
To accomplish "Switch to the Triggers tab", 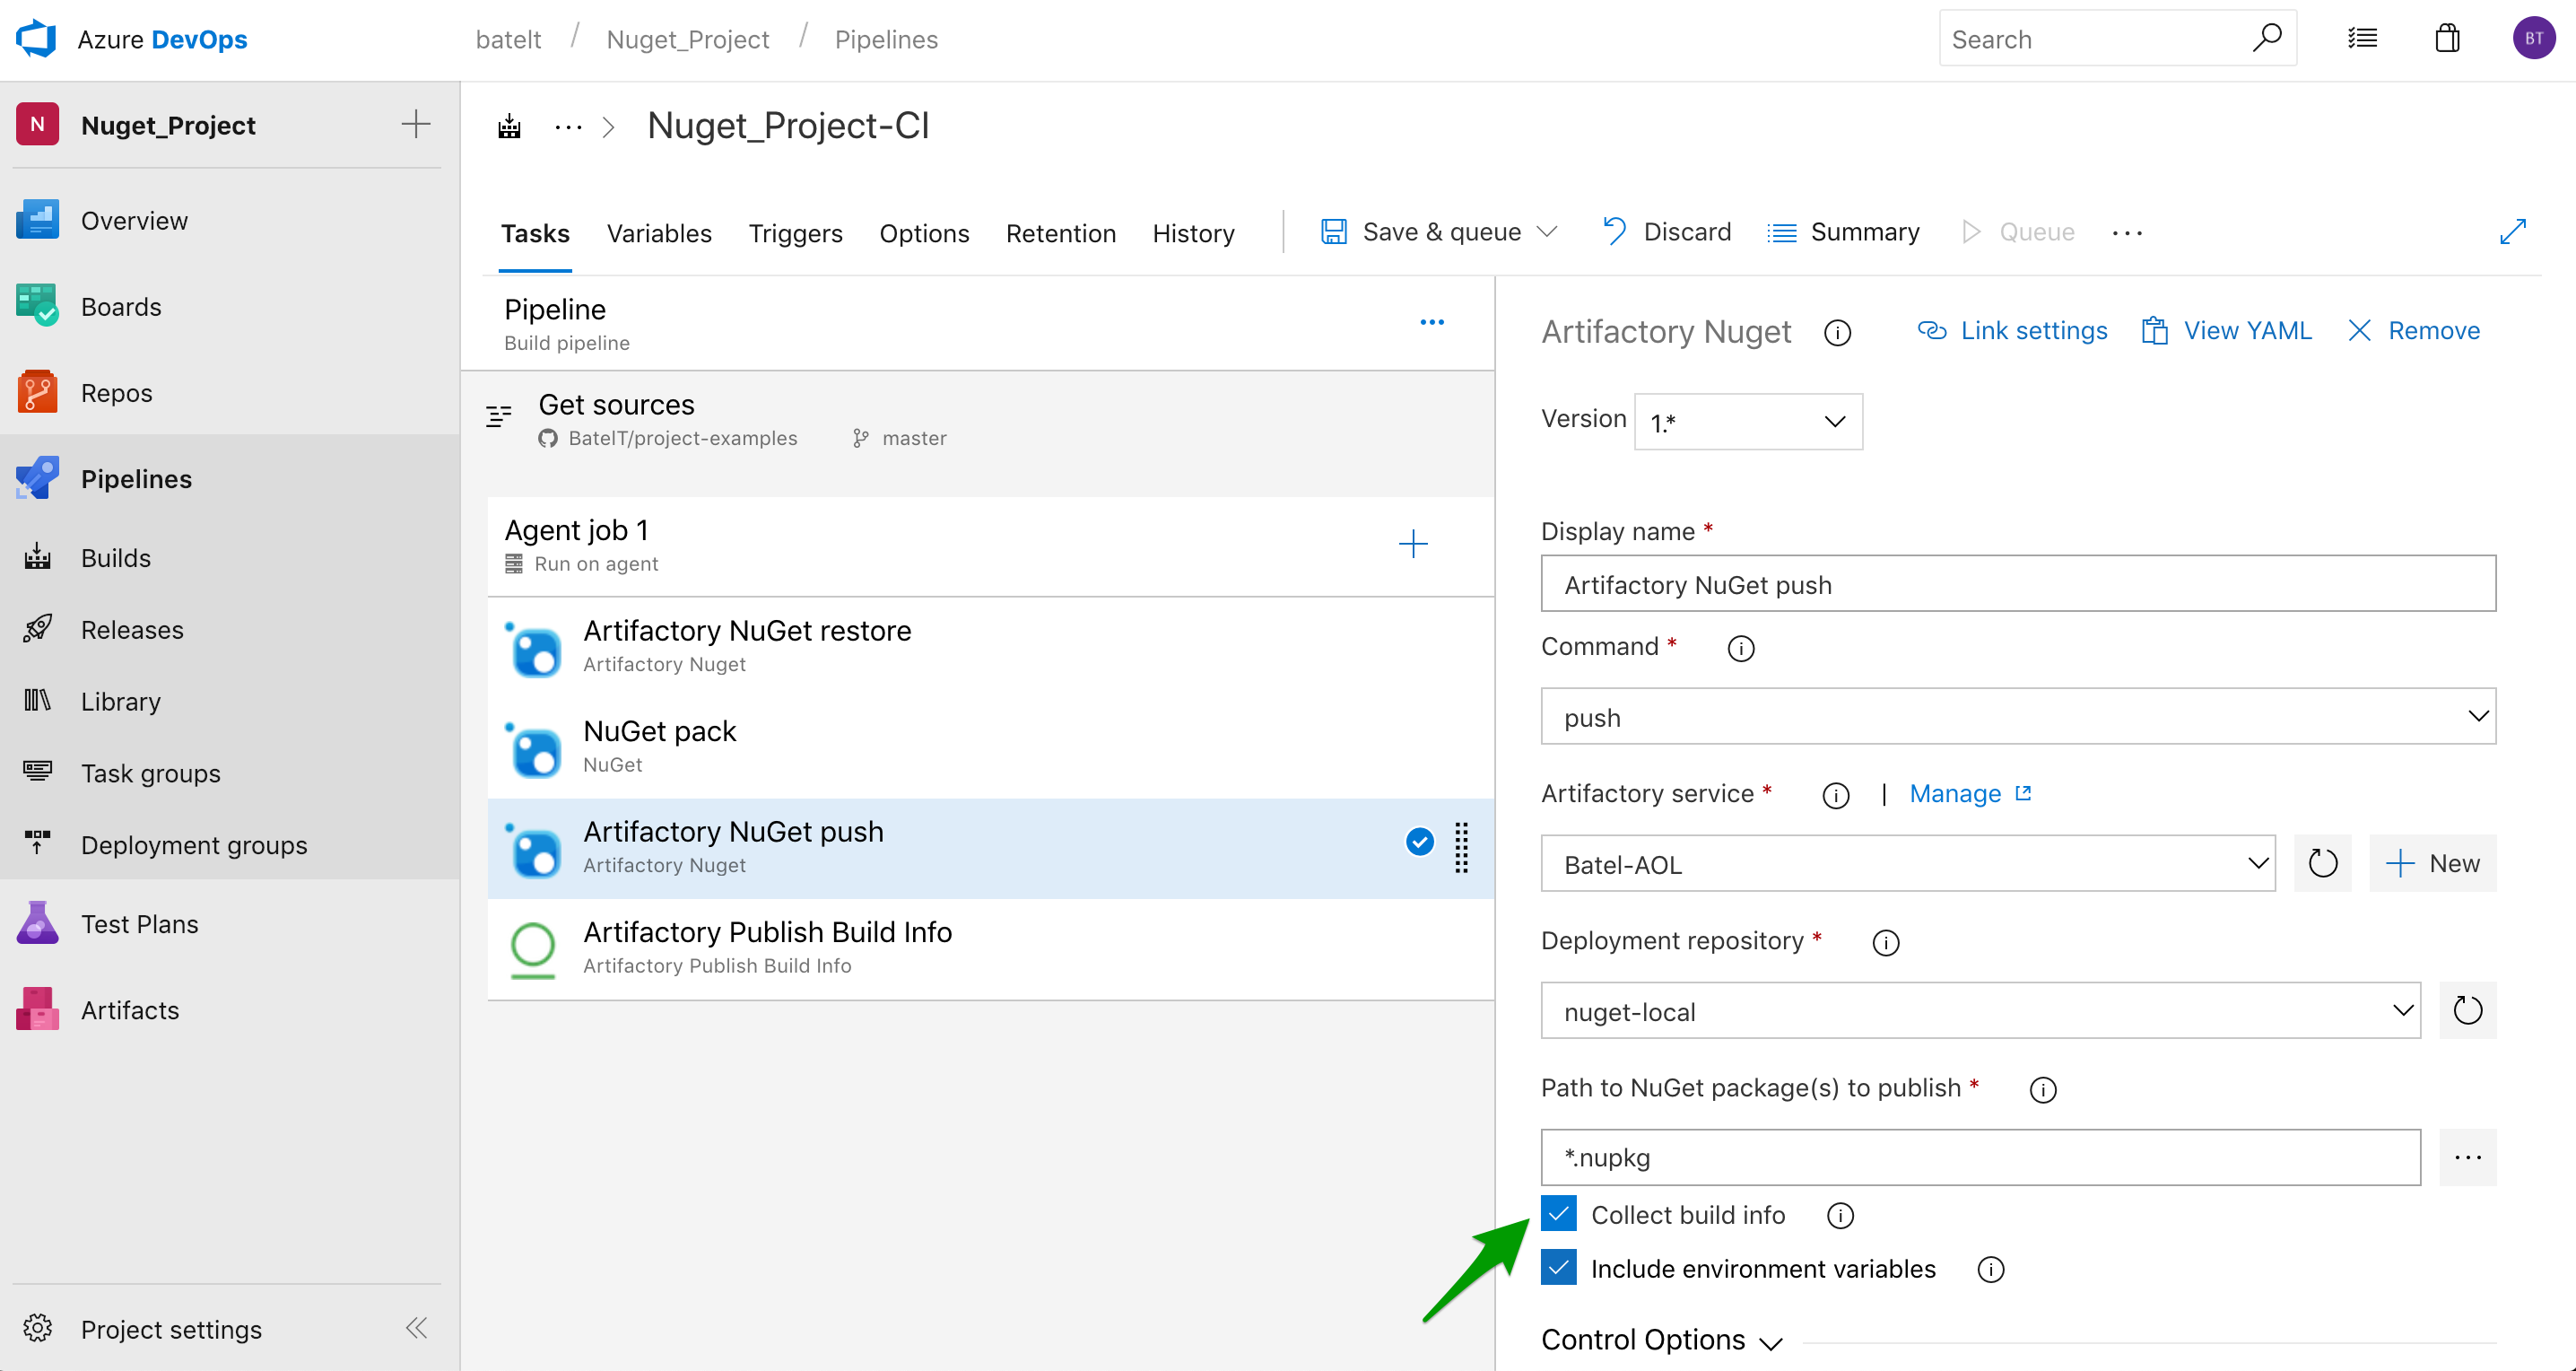I will pyautogui.click(x=795, y=233).
